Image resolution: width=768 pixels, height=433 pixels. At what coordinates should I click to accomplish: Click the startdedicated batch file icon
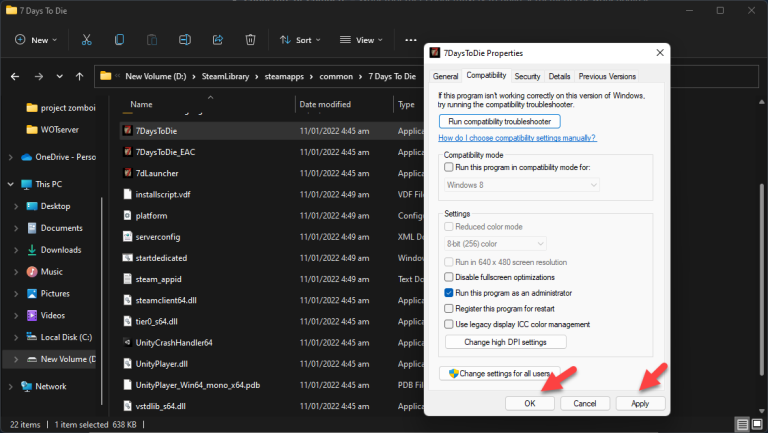(x=127, y=258)
